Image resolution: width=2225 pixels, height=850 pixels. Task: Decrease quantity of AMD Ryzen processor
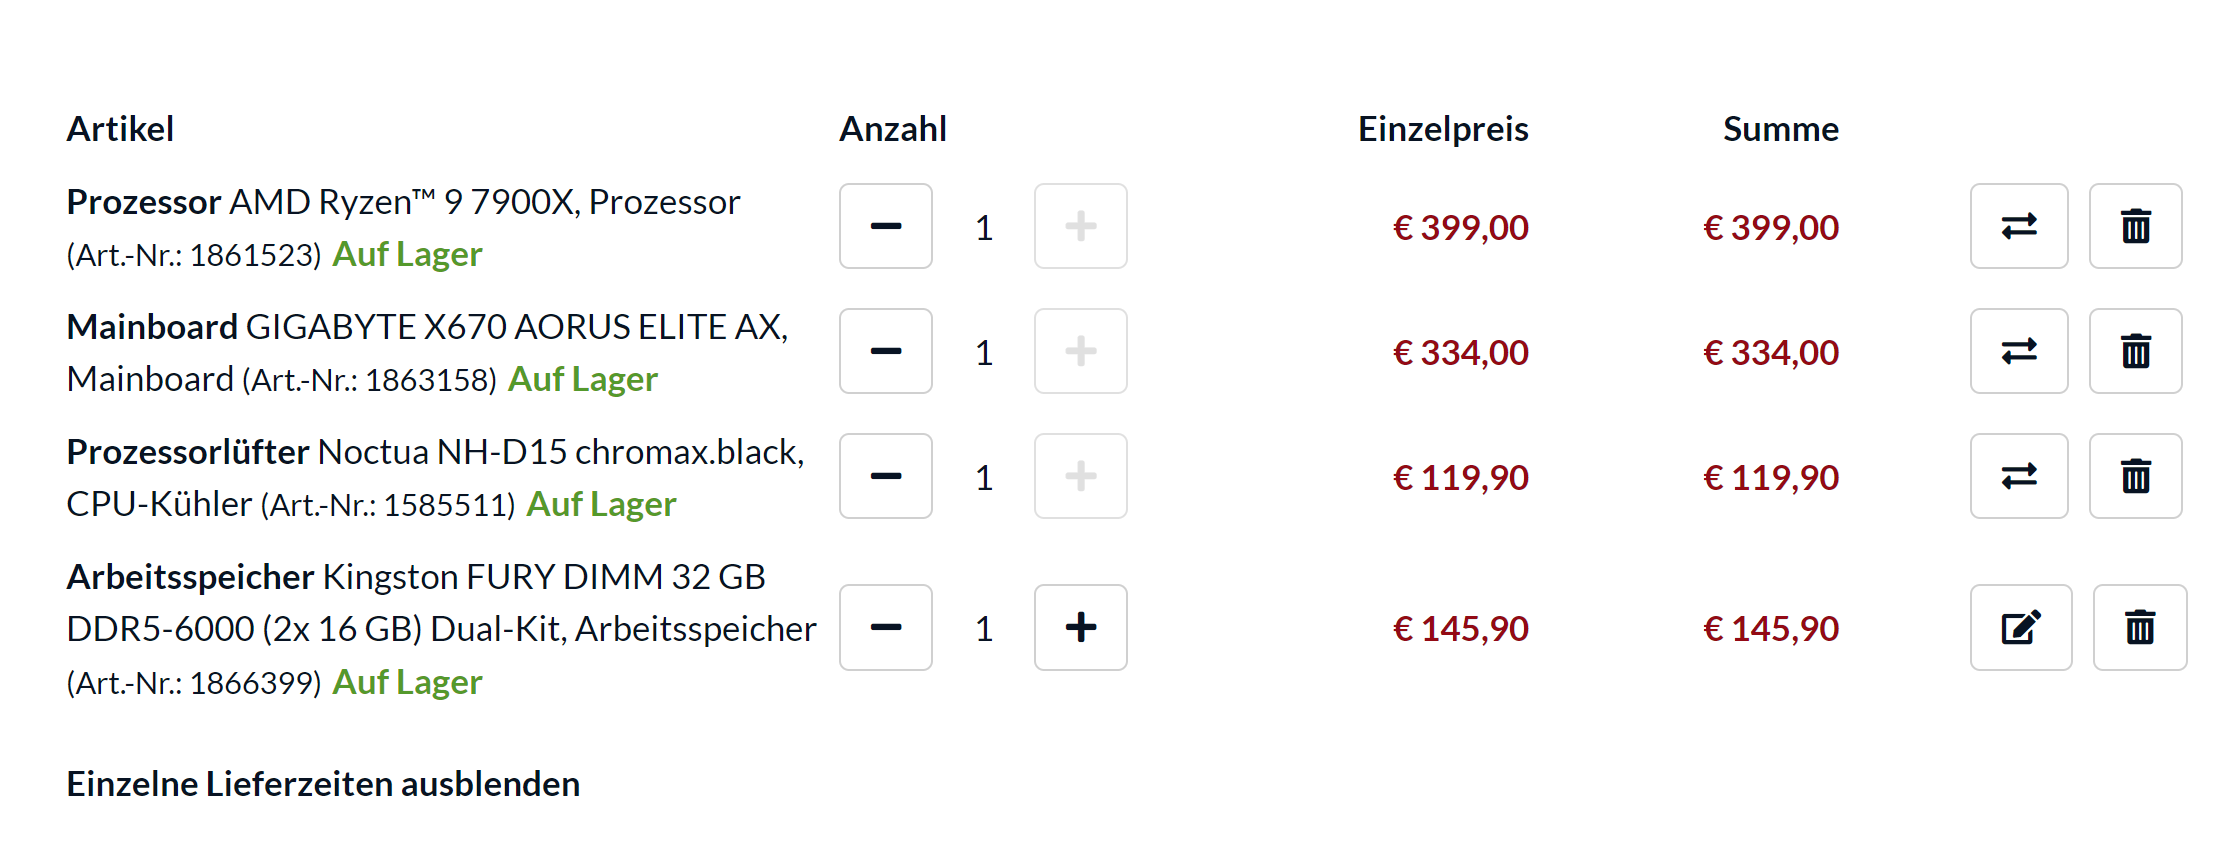[885, 226]
